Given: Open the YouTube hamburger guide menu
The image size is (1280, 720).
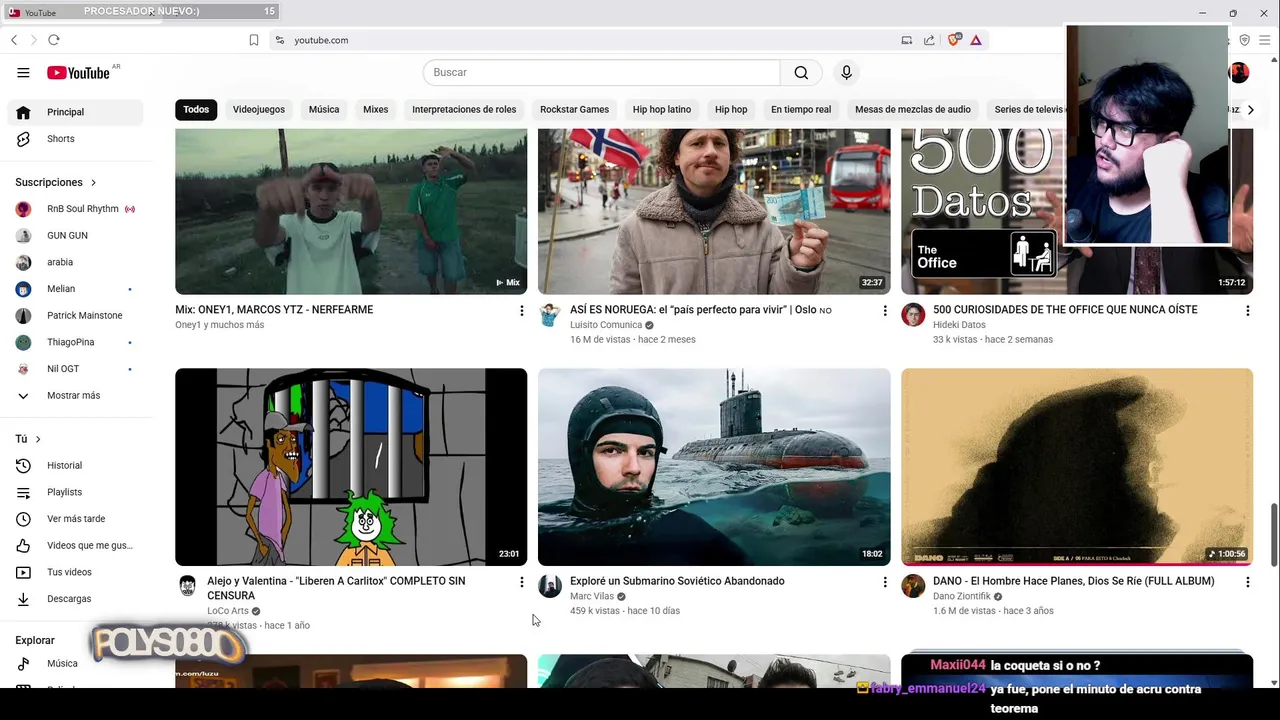Looking at the screenshot, I should click(x=23, y=72).
